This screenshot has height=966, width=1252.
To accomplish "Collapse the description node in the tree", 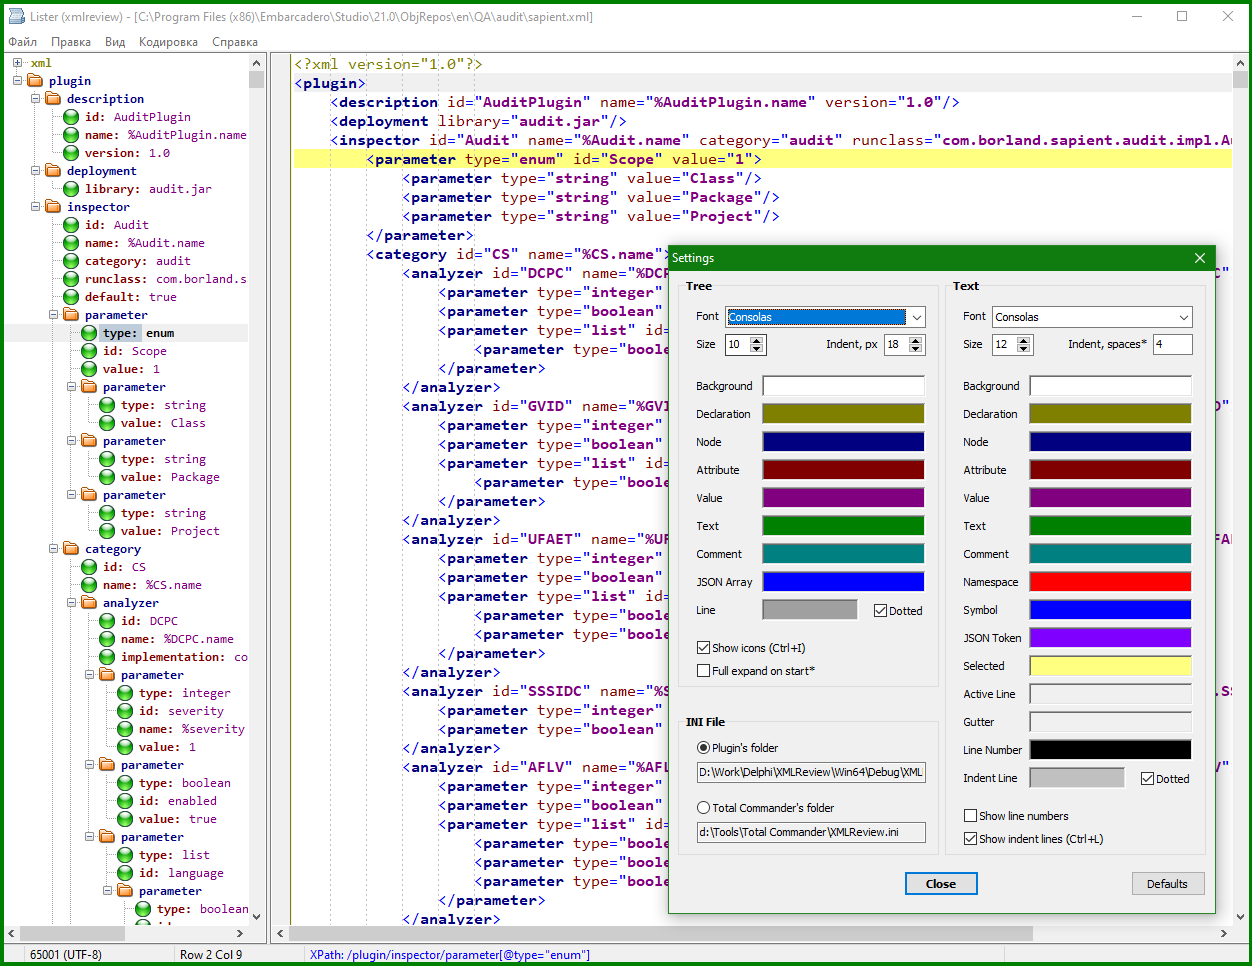I will [36, 99].
